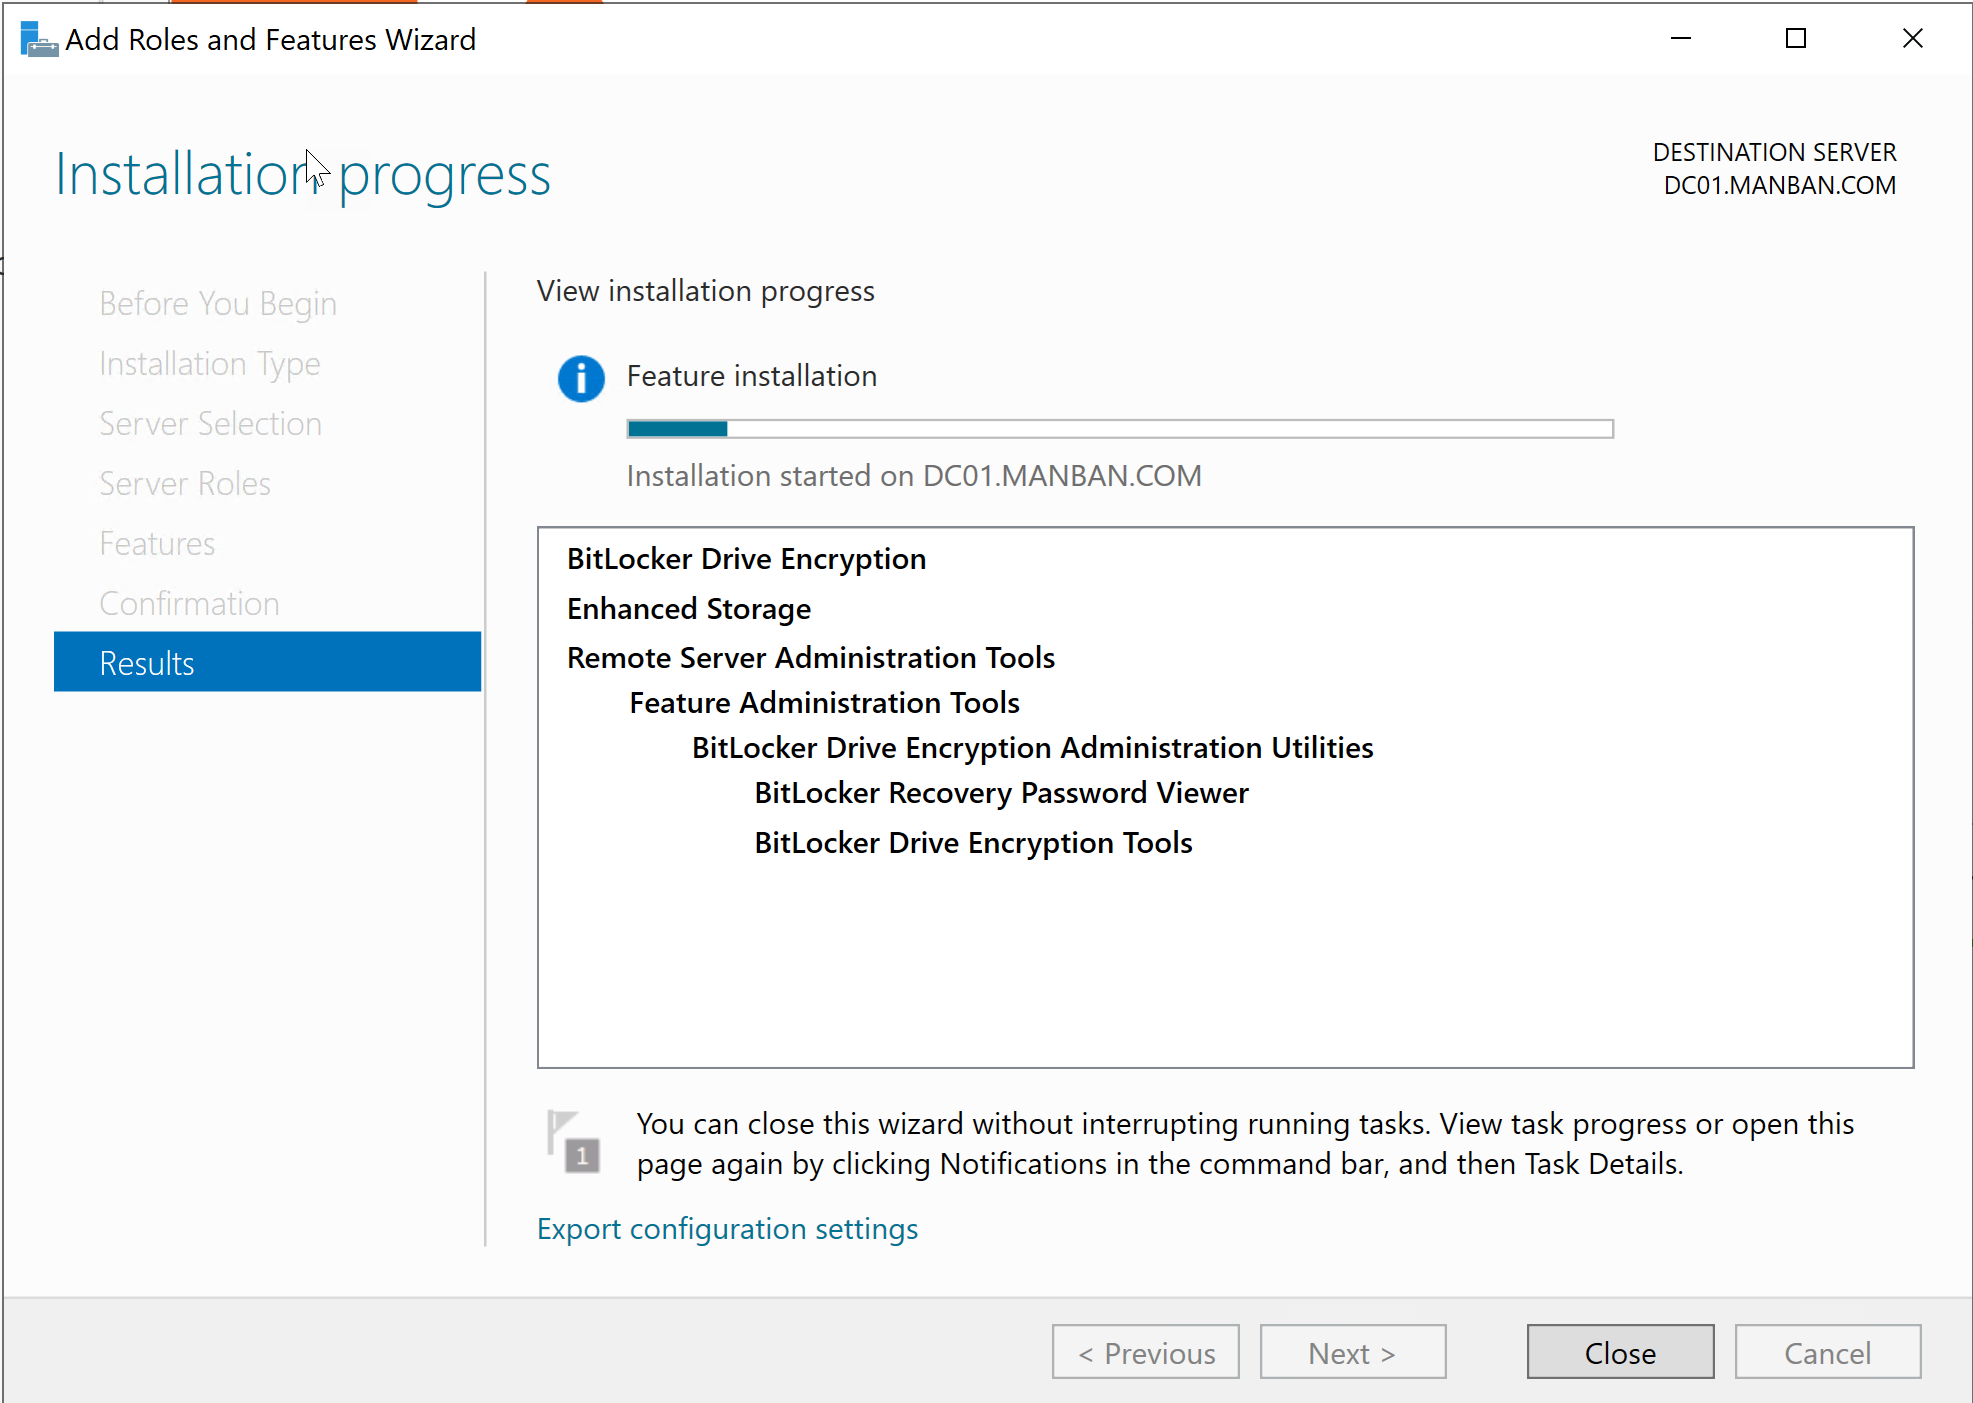This screenshot has height=1403, width=1973.
Task: Open Export configuration settings
Action: (x=727, y=1228)
